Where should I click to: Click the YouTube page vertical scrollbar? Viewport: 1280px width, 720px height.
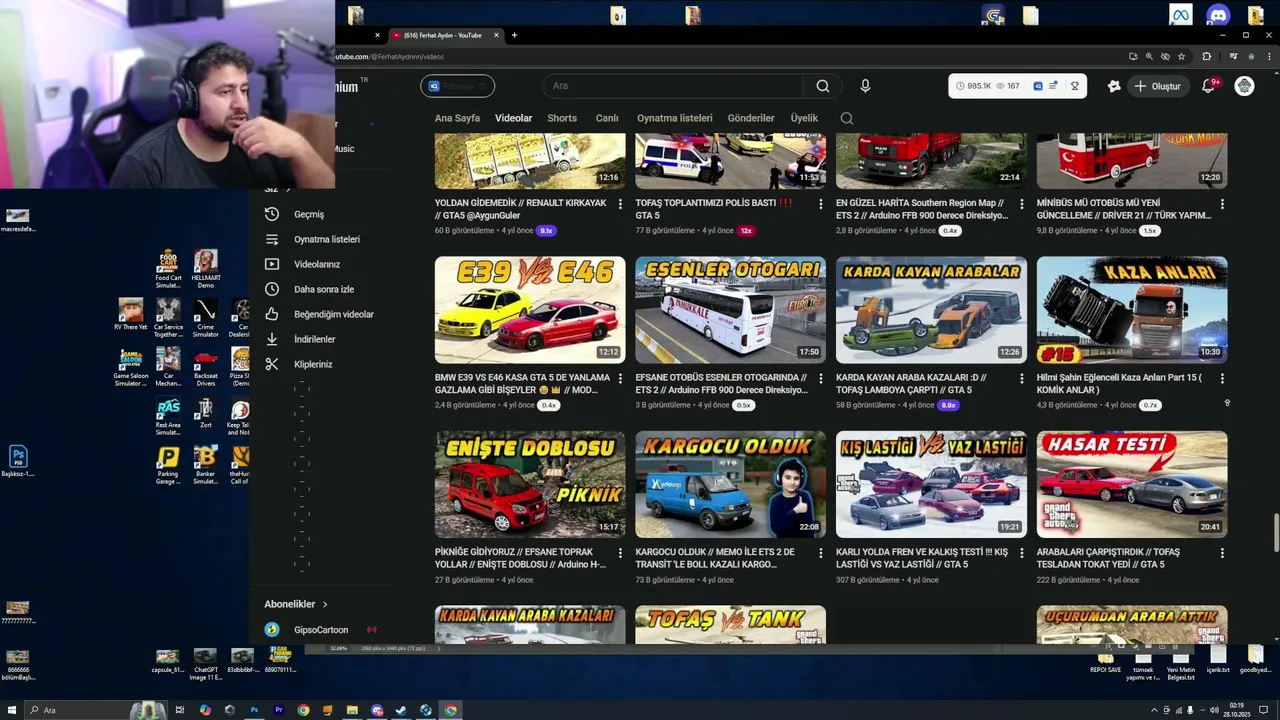[1275, 530]
